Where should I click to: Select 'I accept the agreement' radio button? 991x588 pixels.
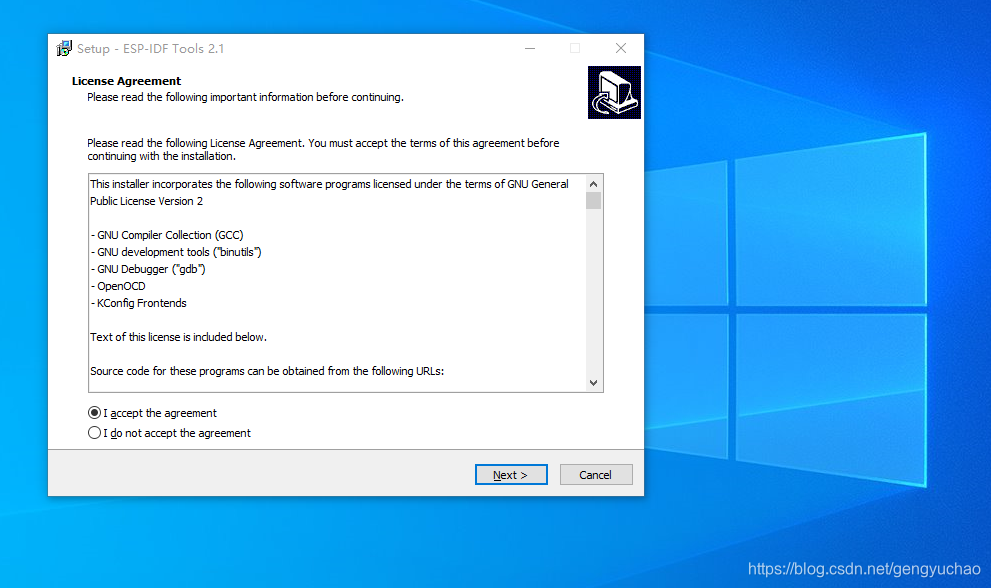click(94, 413)
